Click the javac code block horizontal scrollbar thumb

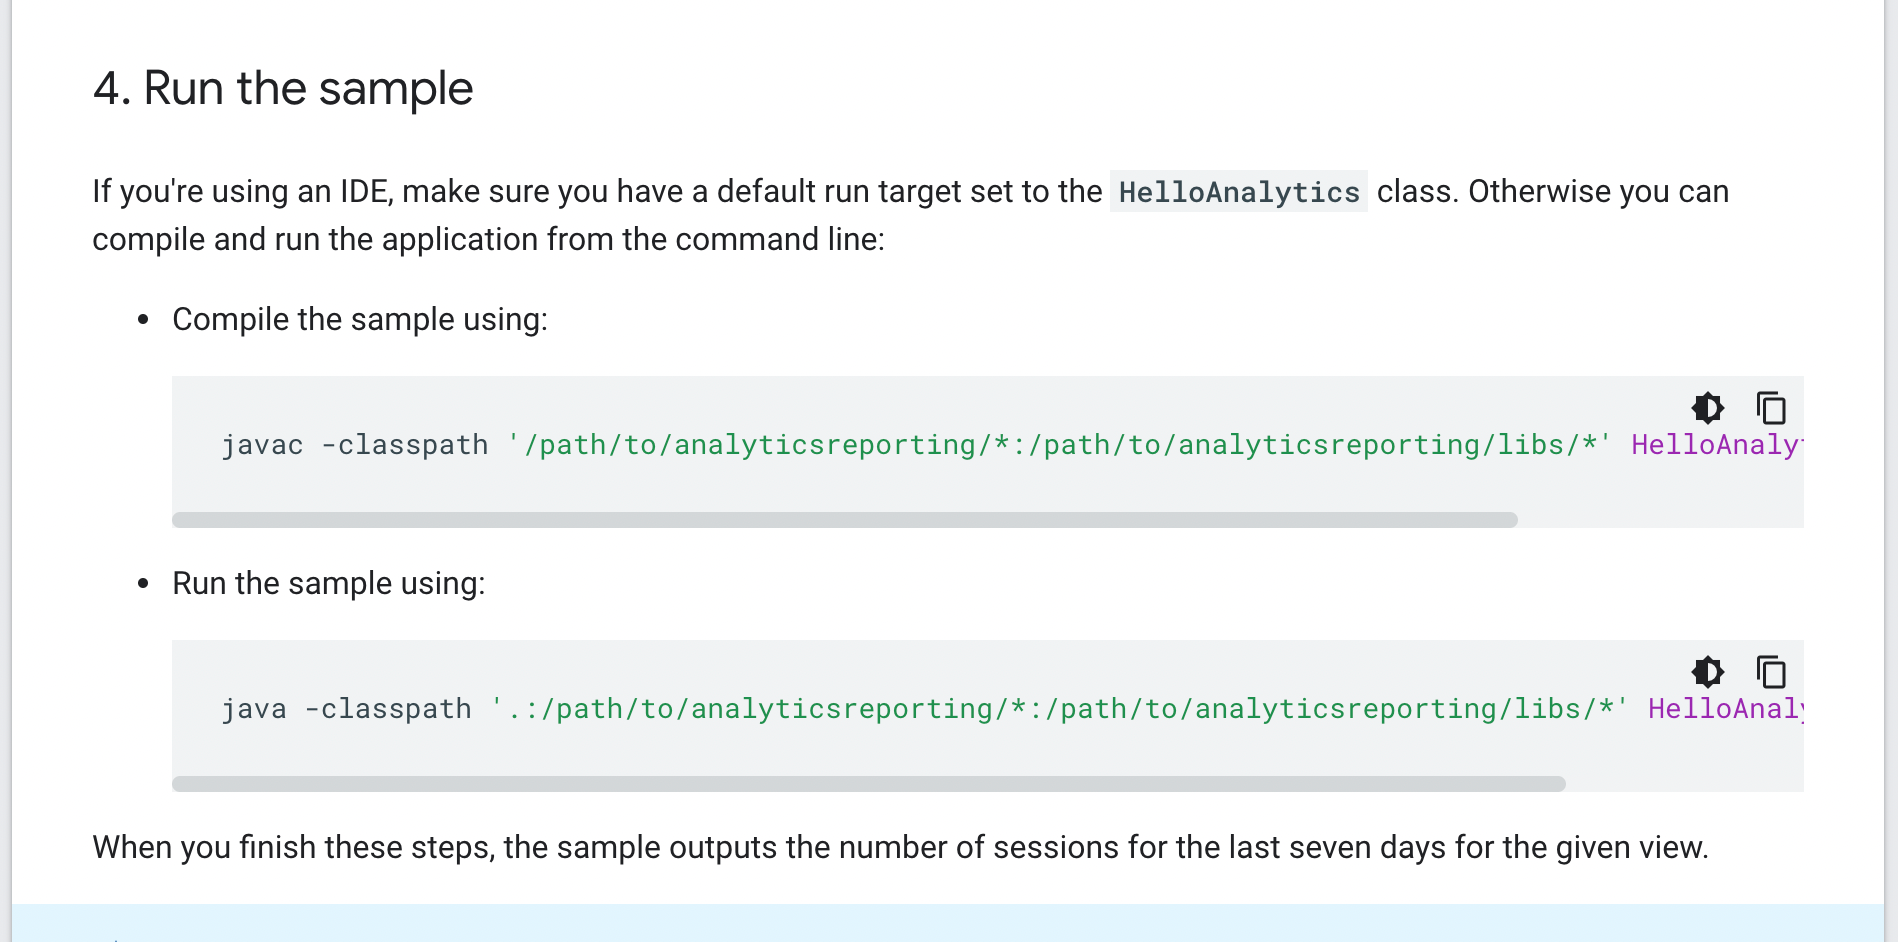pyautogui.click(x=845, y=520)
